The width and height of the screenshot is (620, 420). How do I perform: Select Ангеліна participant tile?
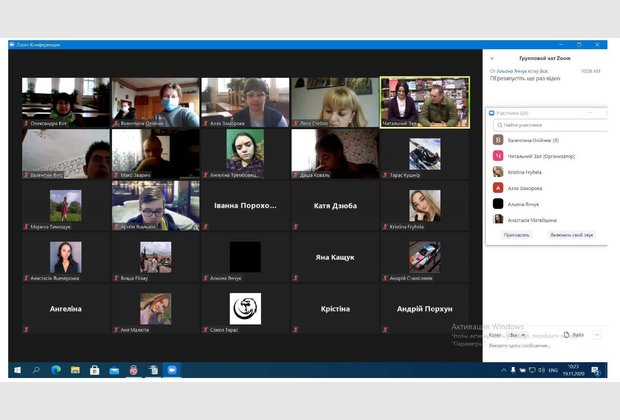66,309
